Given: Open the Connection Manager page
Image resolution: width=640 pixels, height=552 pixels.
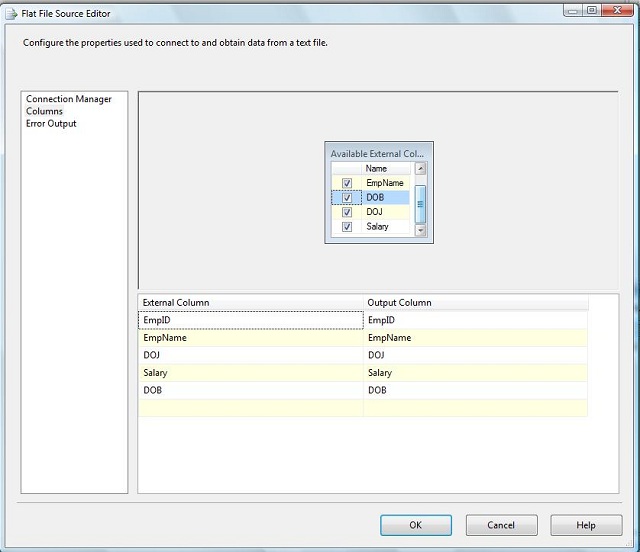Looking at the screenshot, I should (x=69, y=99).
